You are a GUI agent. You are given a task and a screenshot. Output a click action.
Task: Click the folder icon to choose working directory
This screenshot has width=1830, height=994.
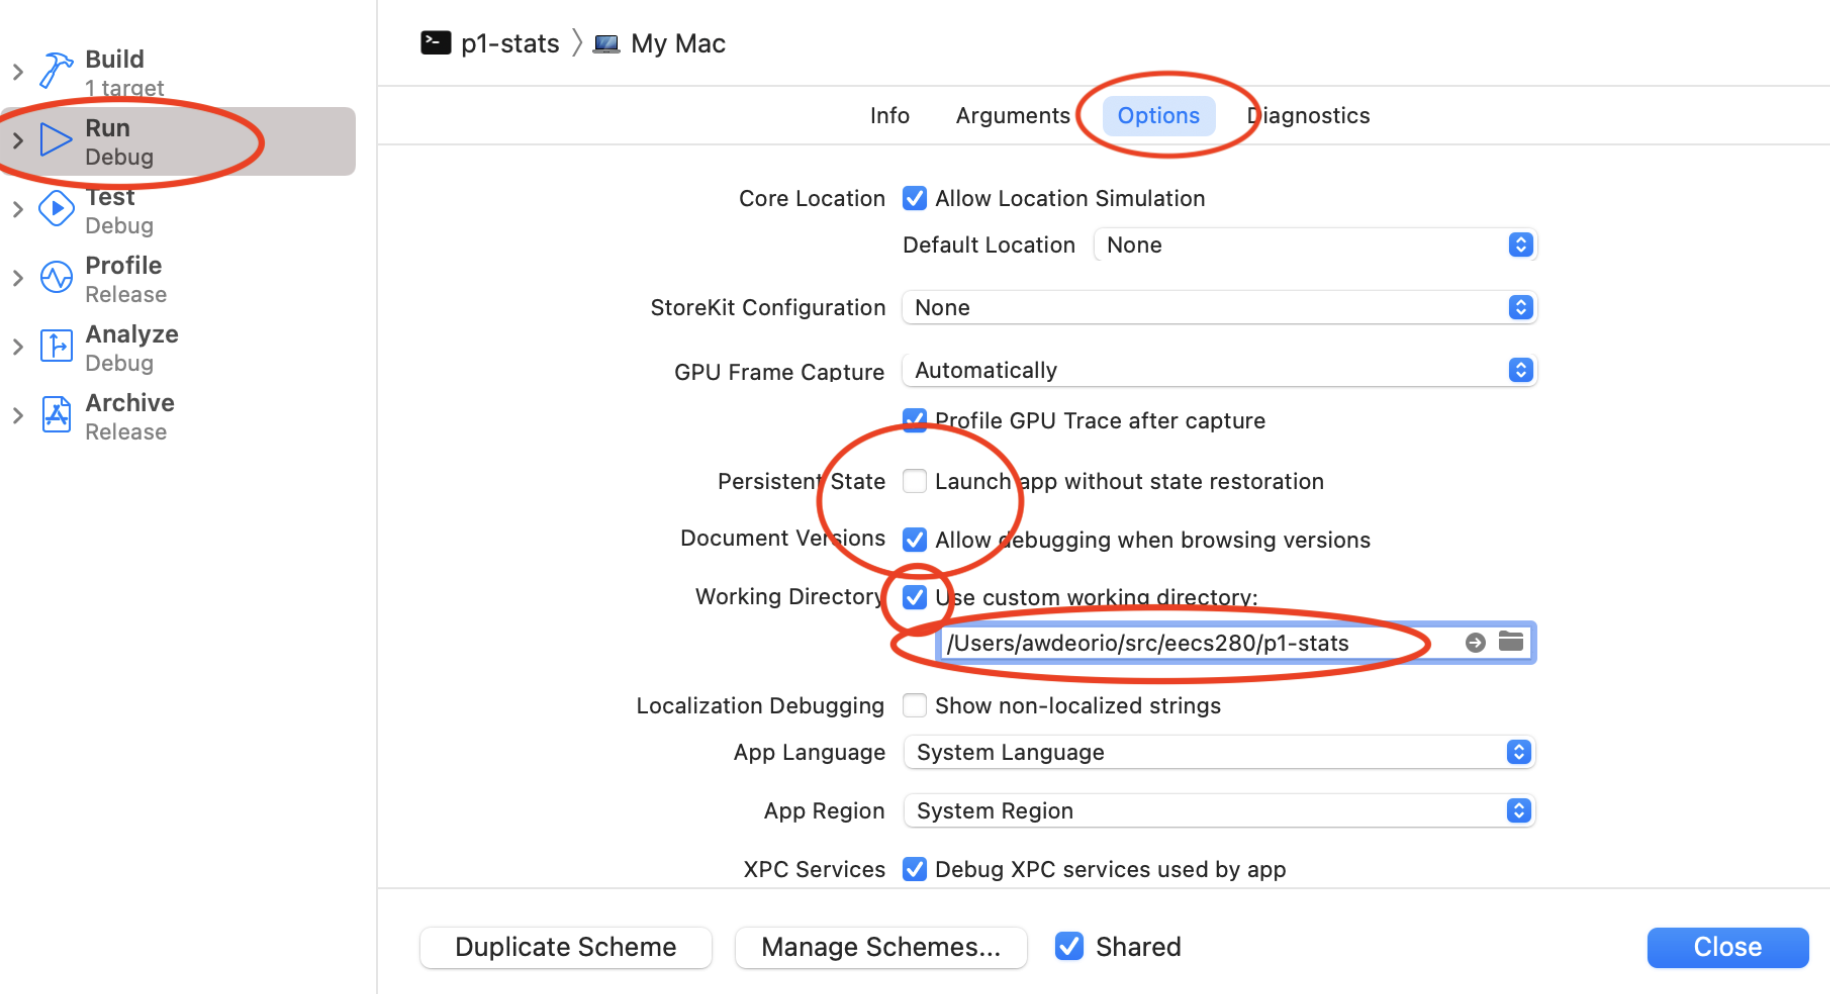pyautogui.click(x=1511, y=642)
